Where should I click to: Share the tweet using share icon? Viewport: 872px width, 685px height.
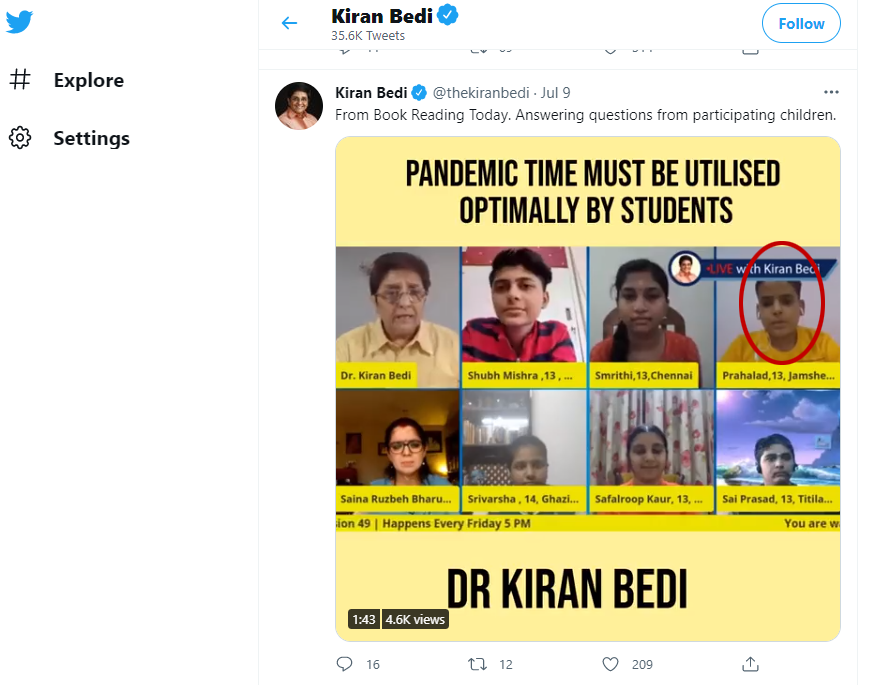click(x=750, y=664)
